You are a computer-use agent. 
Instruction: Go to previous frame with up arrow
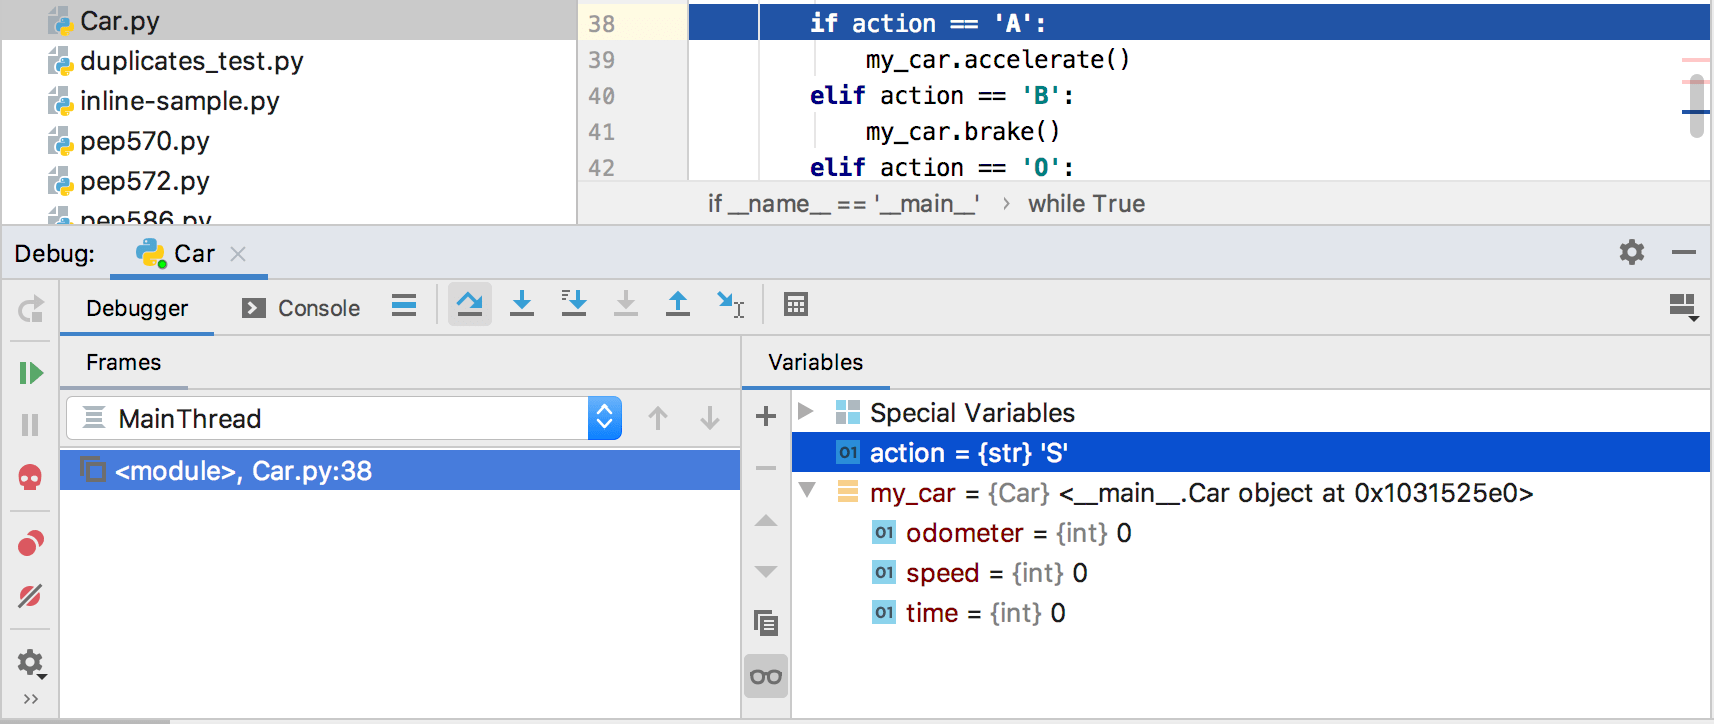click(x=658, y=418)
